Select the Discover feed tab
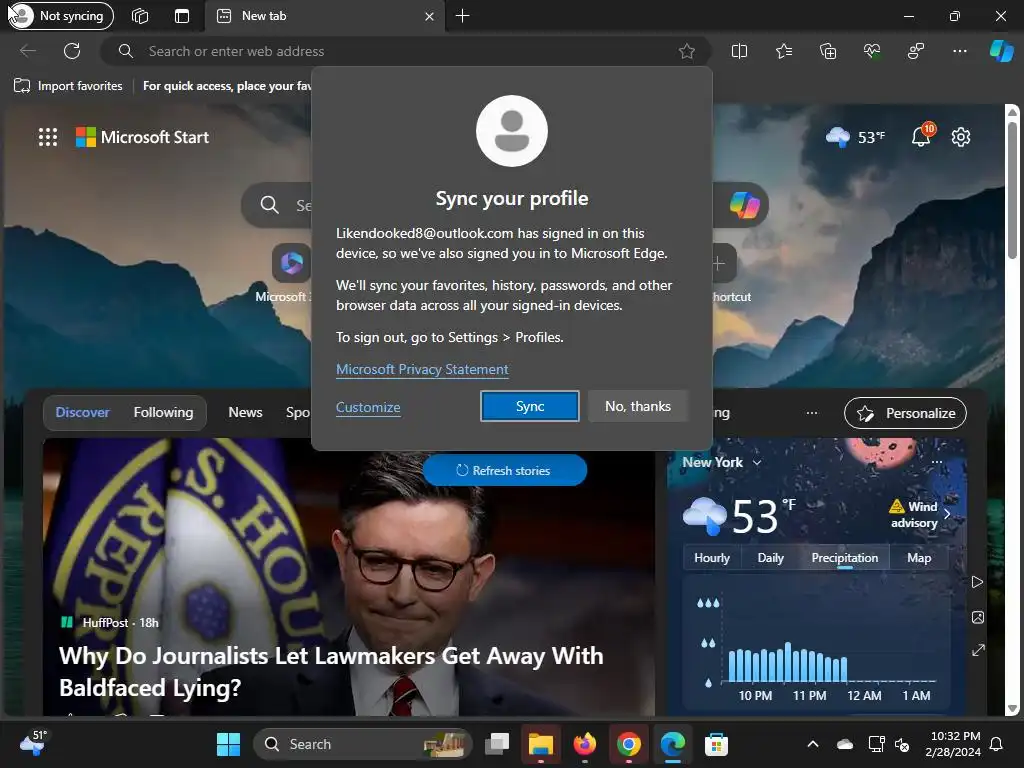Screen dimensions: 1024x768 pyautogui.click(x=82, y=412)
